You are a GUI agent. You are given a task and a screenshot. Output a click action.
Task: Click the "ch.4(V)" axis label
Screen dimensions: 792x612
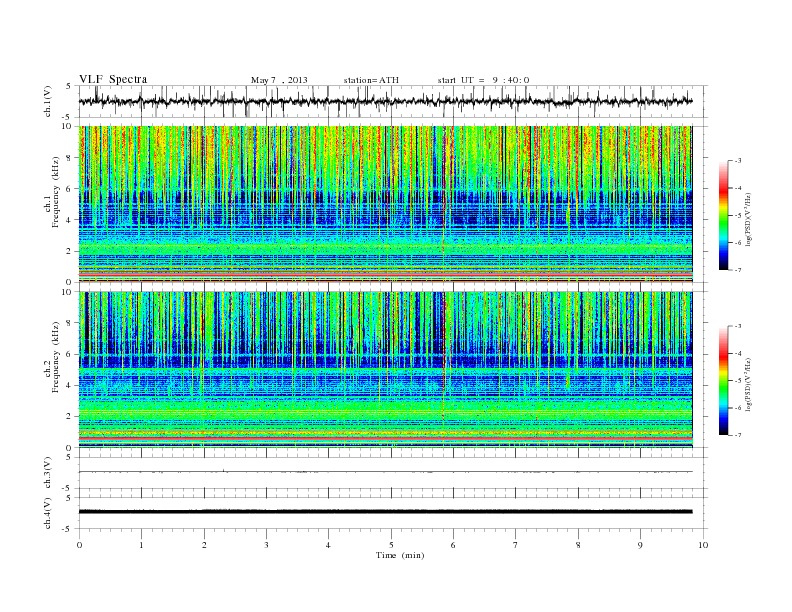[x=48, y=513]
